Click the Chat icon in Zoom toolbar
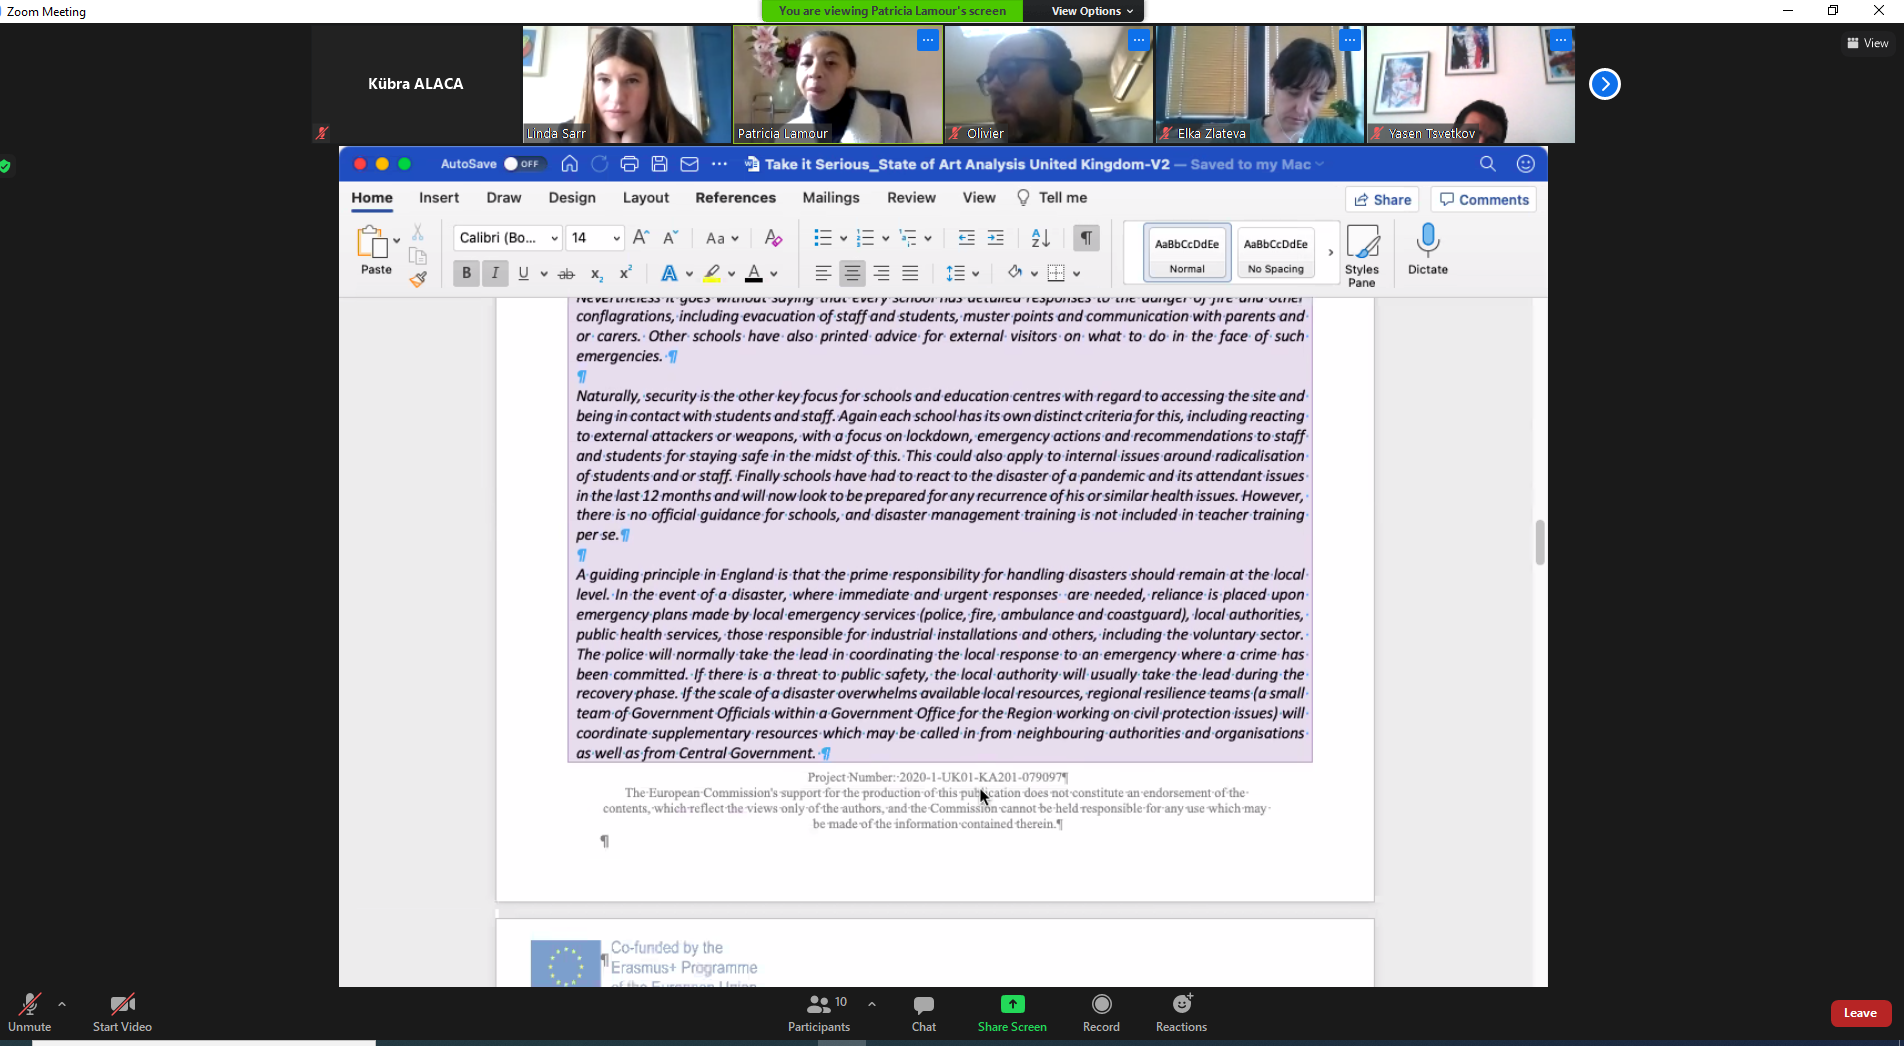1904x1046 pixels. coord(923,1005)
